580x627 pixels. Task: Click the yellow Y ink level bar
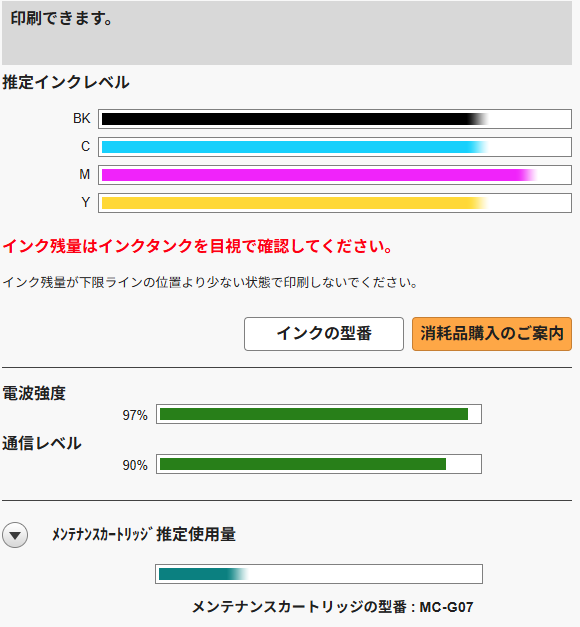(335, 203)
